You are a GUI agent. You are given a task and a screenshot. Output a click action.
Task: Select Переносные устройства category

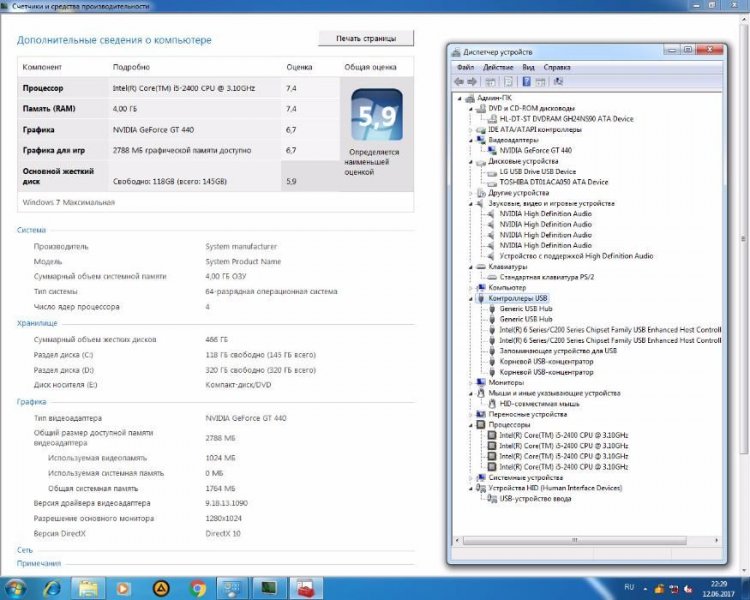tap(528, 414)
